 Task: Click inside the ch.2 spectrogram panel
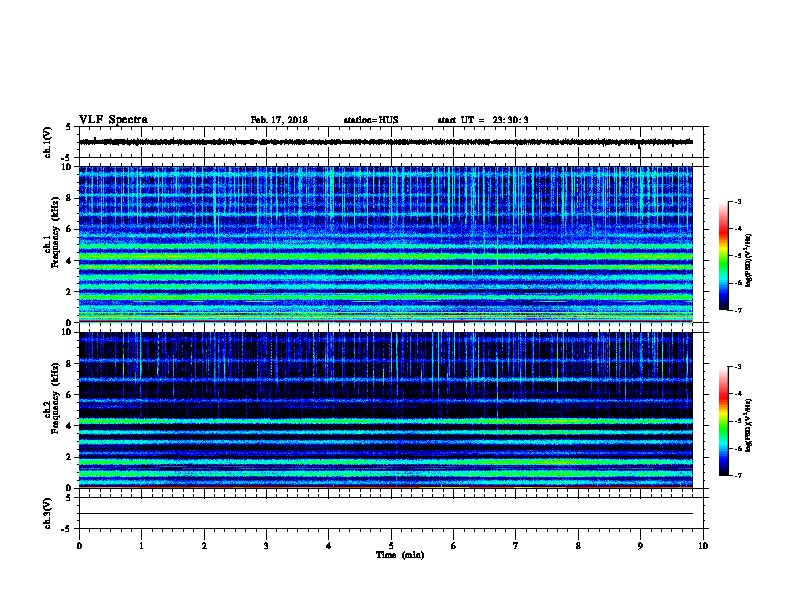pos(386,410)
